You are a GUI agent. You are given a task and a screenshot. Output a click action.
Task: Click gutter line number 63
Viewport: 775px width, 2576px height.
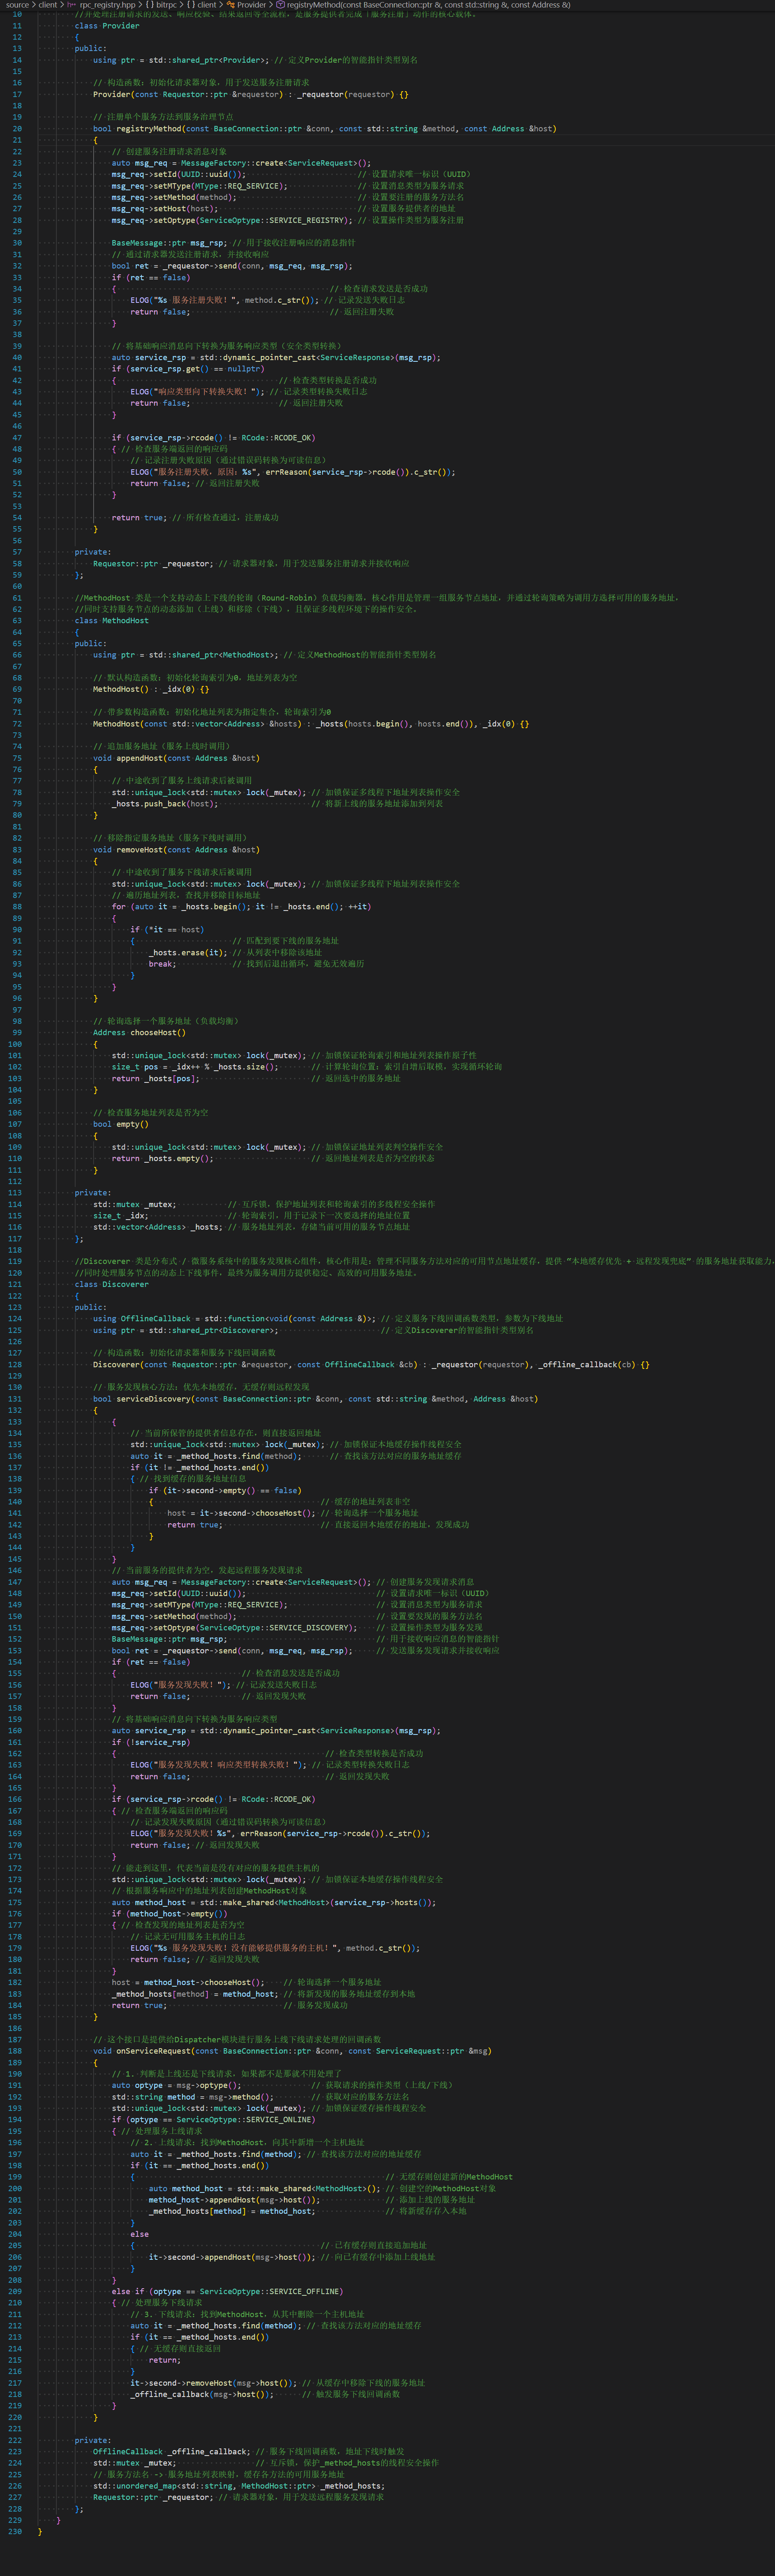point(17,621)
